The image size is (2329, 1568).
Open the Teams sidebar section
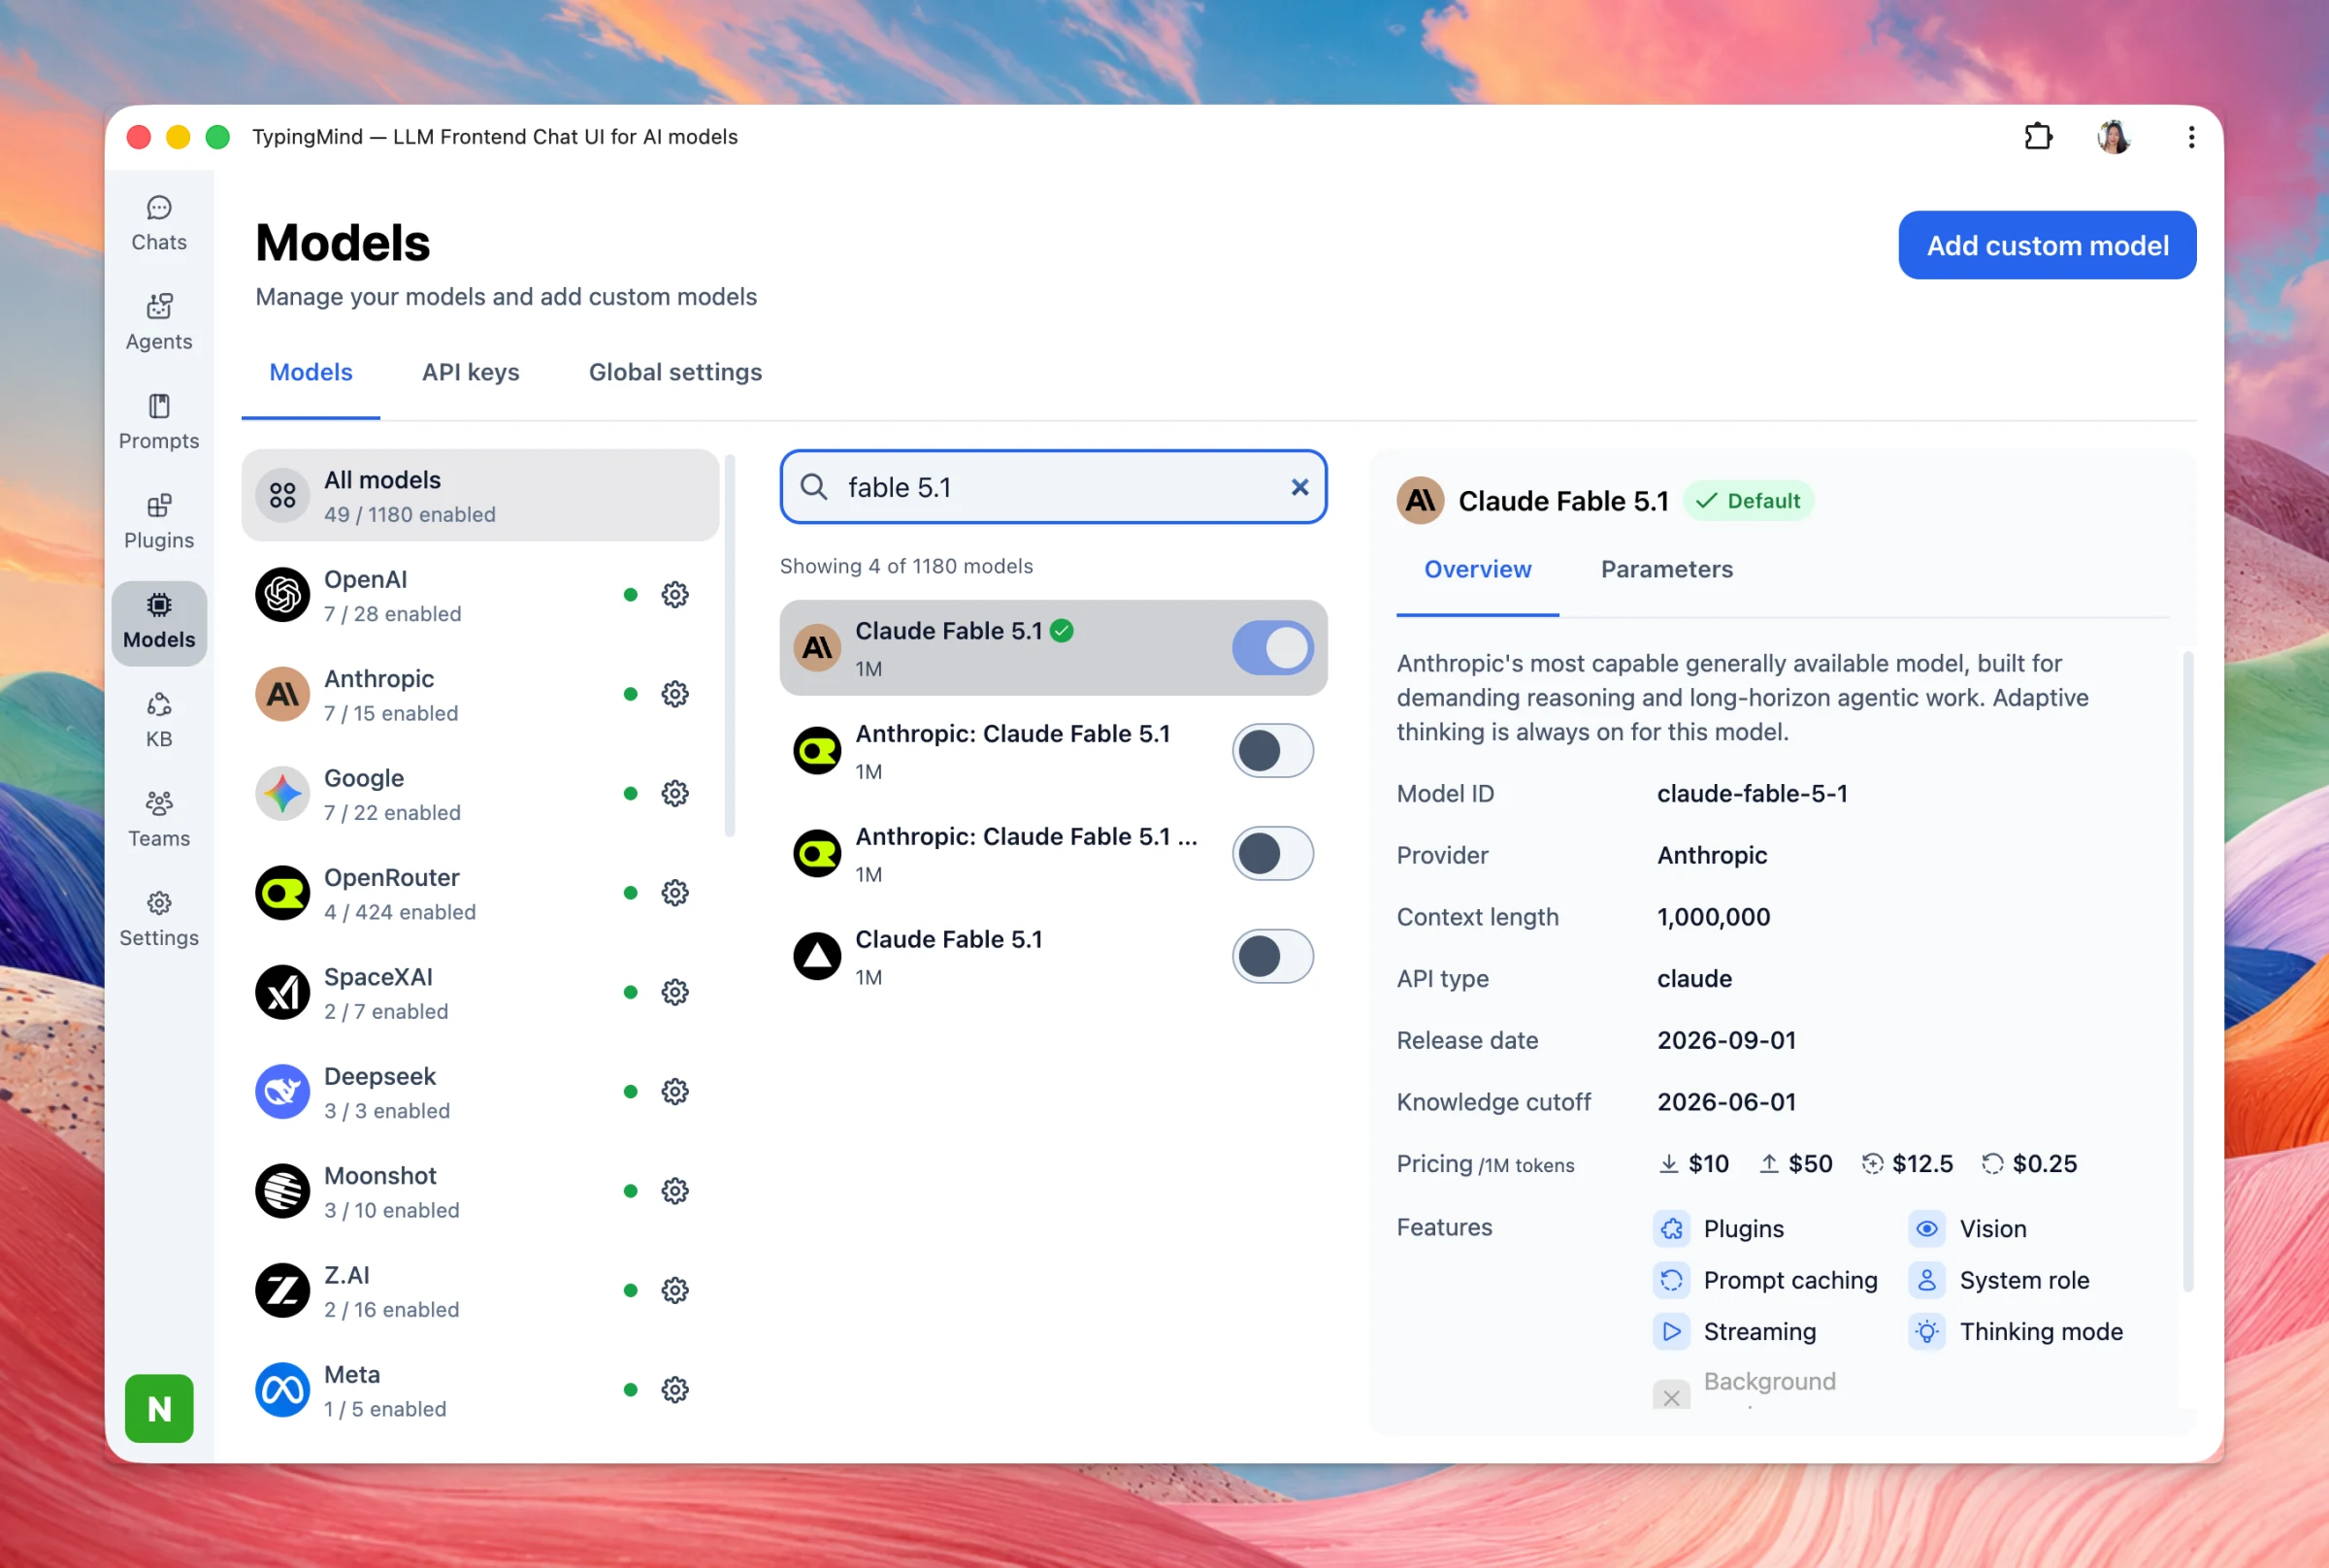[x=159, y=819]
